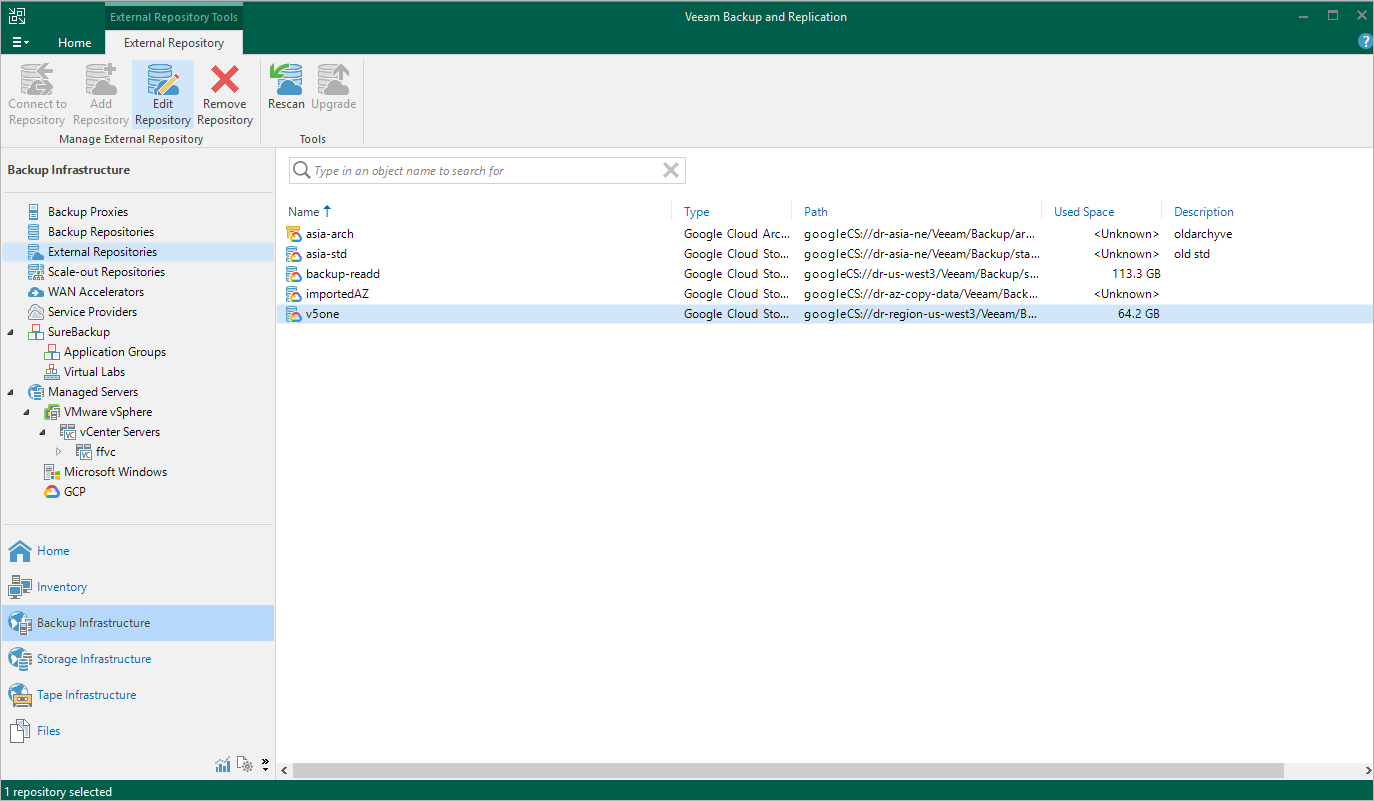Collapse the vCenter Servers tree node
This screenshot has height=801, width=1374.
(43, 432)
